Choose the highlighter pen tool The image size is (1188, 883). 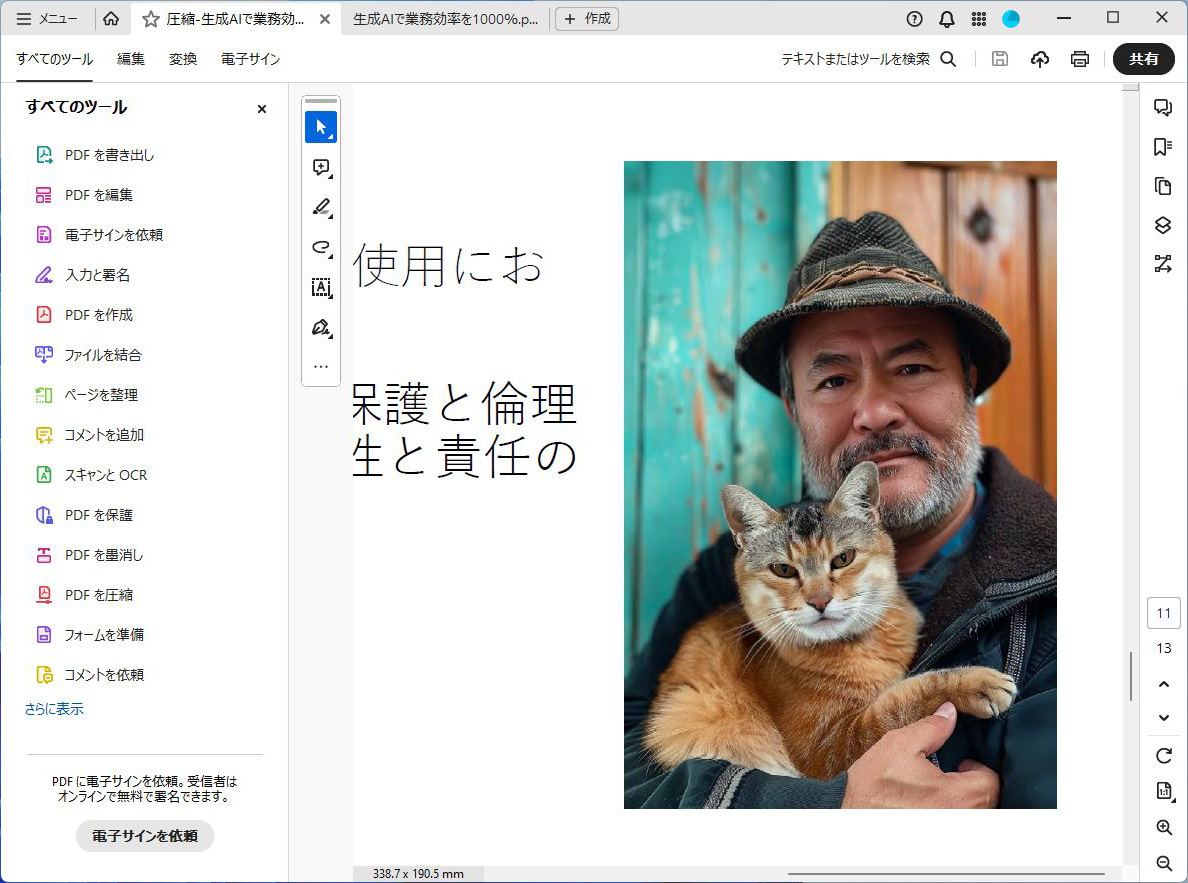321,208
